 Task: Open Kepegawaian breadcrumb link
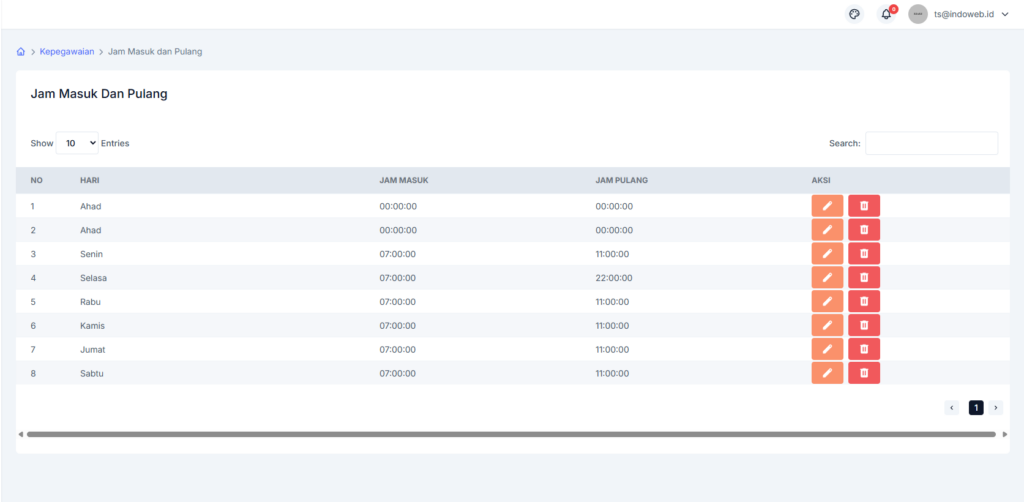click(x=67, y=52)
